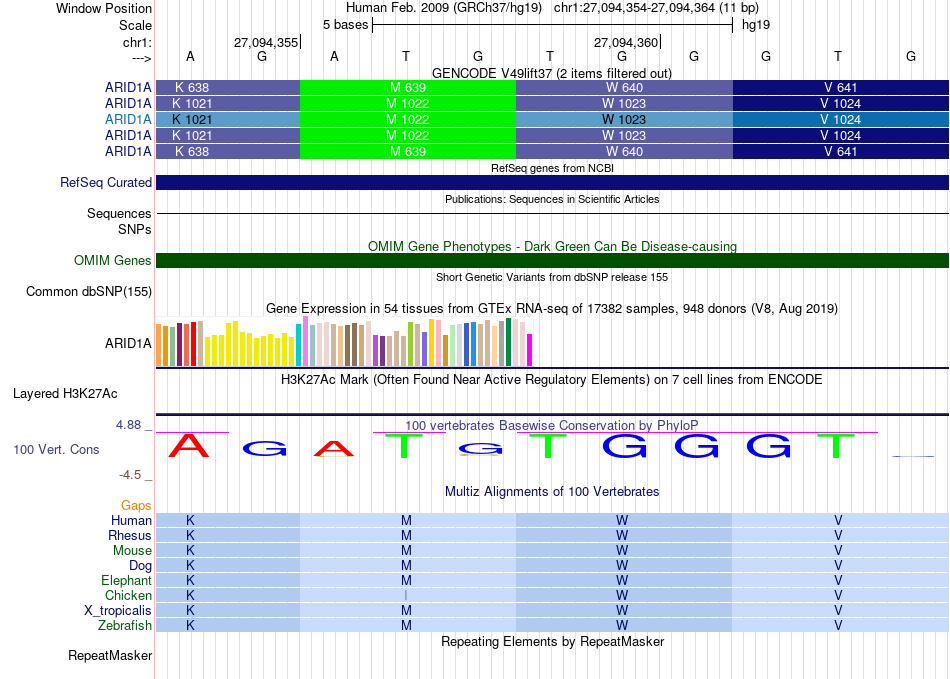Click the dark green OMIM Genes bar

coord(552,260)
